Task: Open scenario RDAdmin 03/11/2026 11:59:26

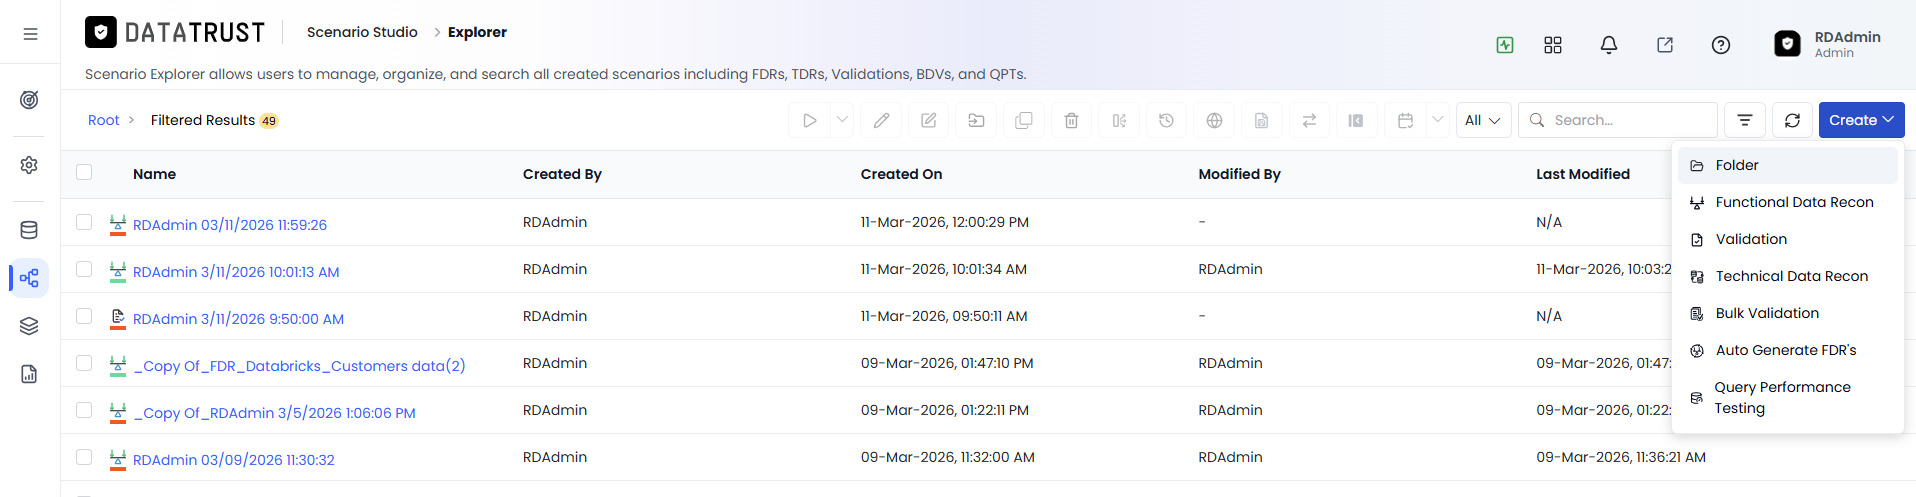Action: point(230,225)
